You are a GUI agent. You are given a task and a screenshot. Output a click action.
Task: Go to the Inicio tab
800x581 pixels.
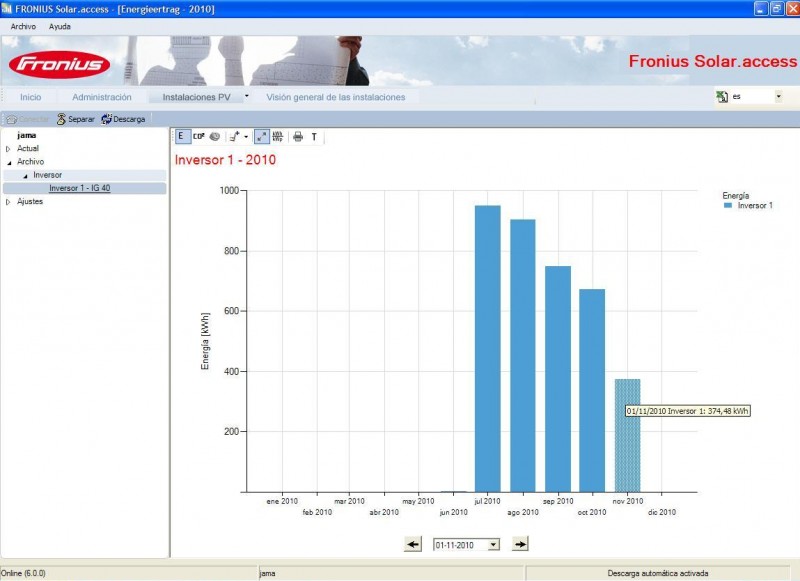(x=31, y=97)
